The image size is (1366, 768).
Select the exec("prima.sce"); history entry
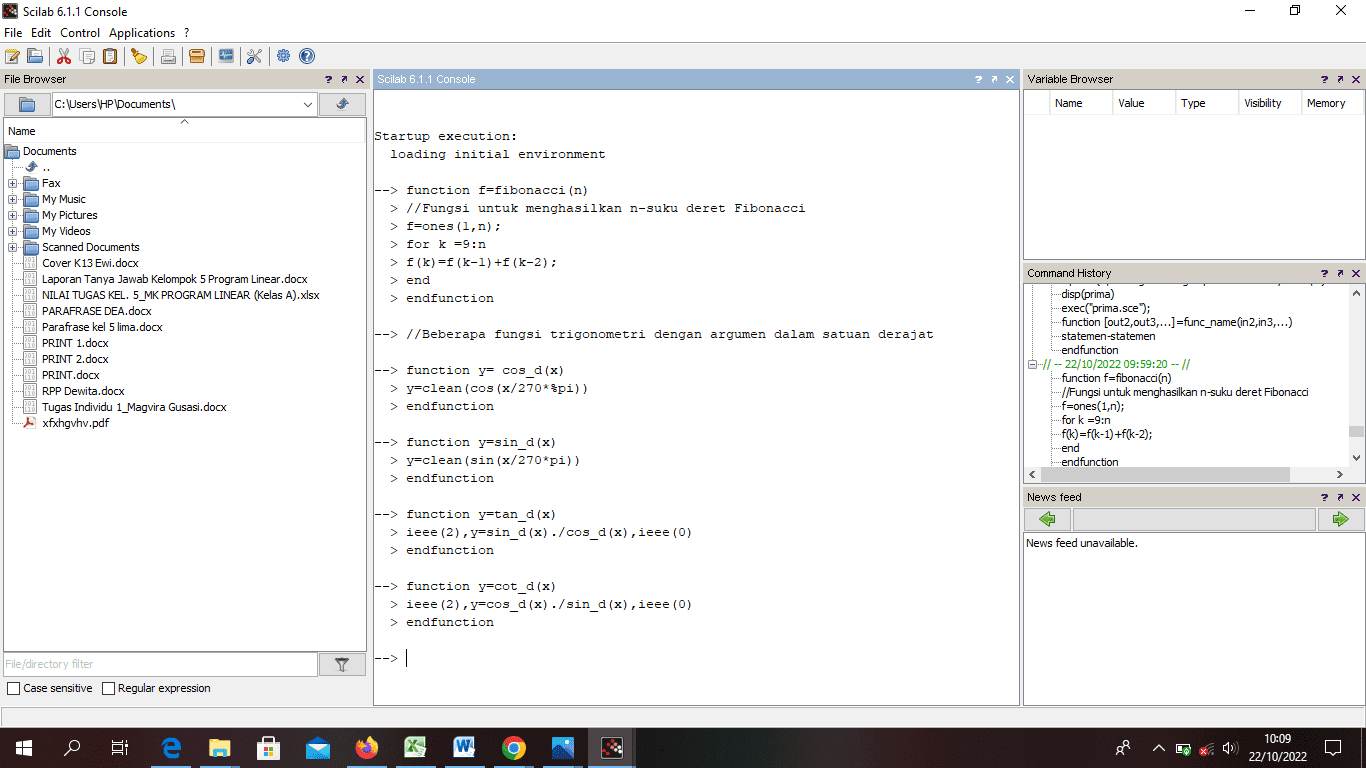[1106, 308]
